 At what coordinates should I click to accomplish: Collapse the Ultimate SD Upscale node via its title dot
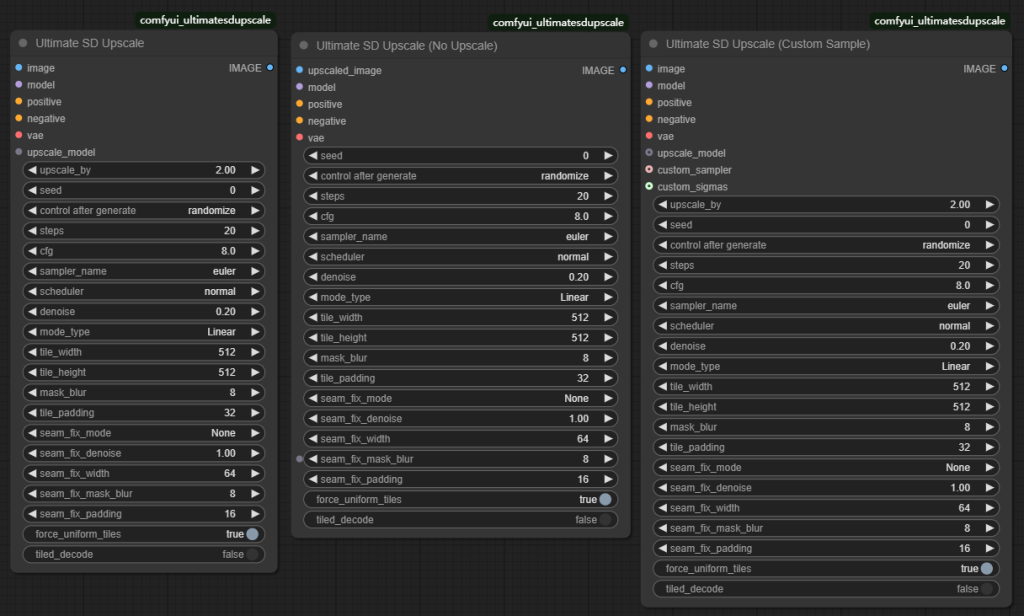pos(23,43)
